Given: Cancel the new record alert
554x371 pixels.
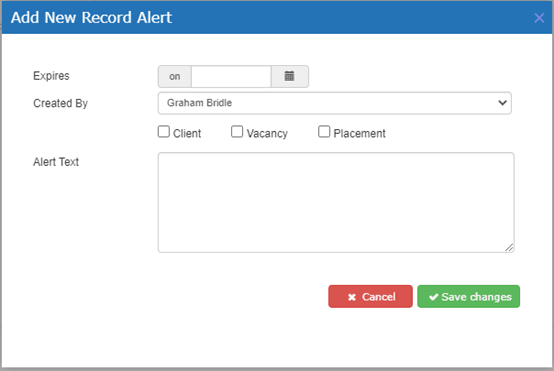Looking at the screenshot, I should (370, 296).
